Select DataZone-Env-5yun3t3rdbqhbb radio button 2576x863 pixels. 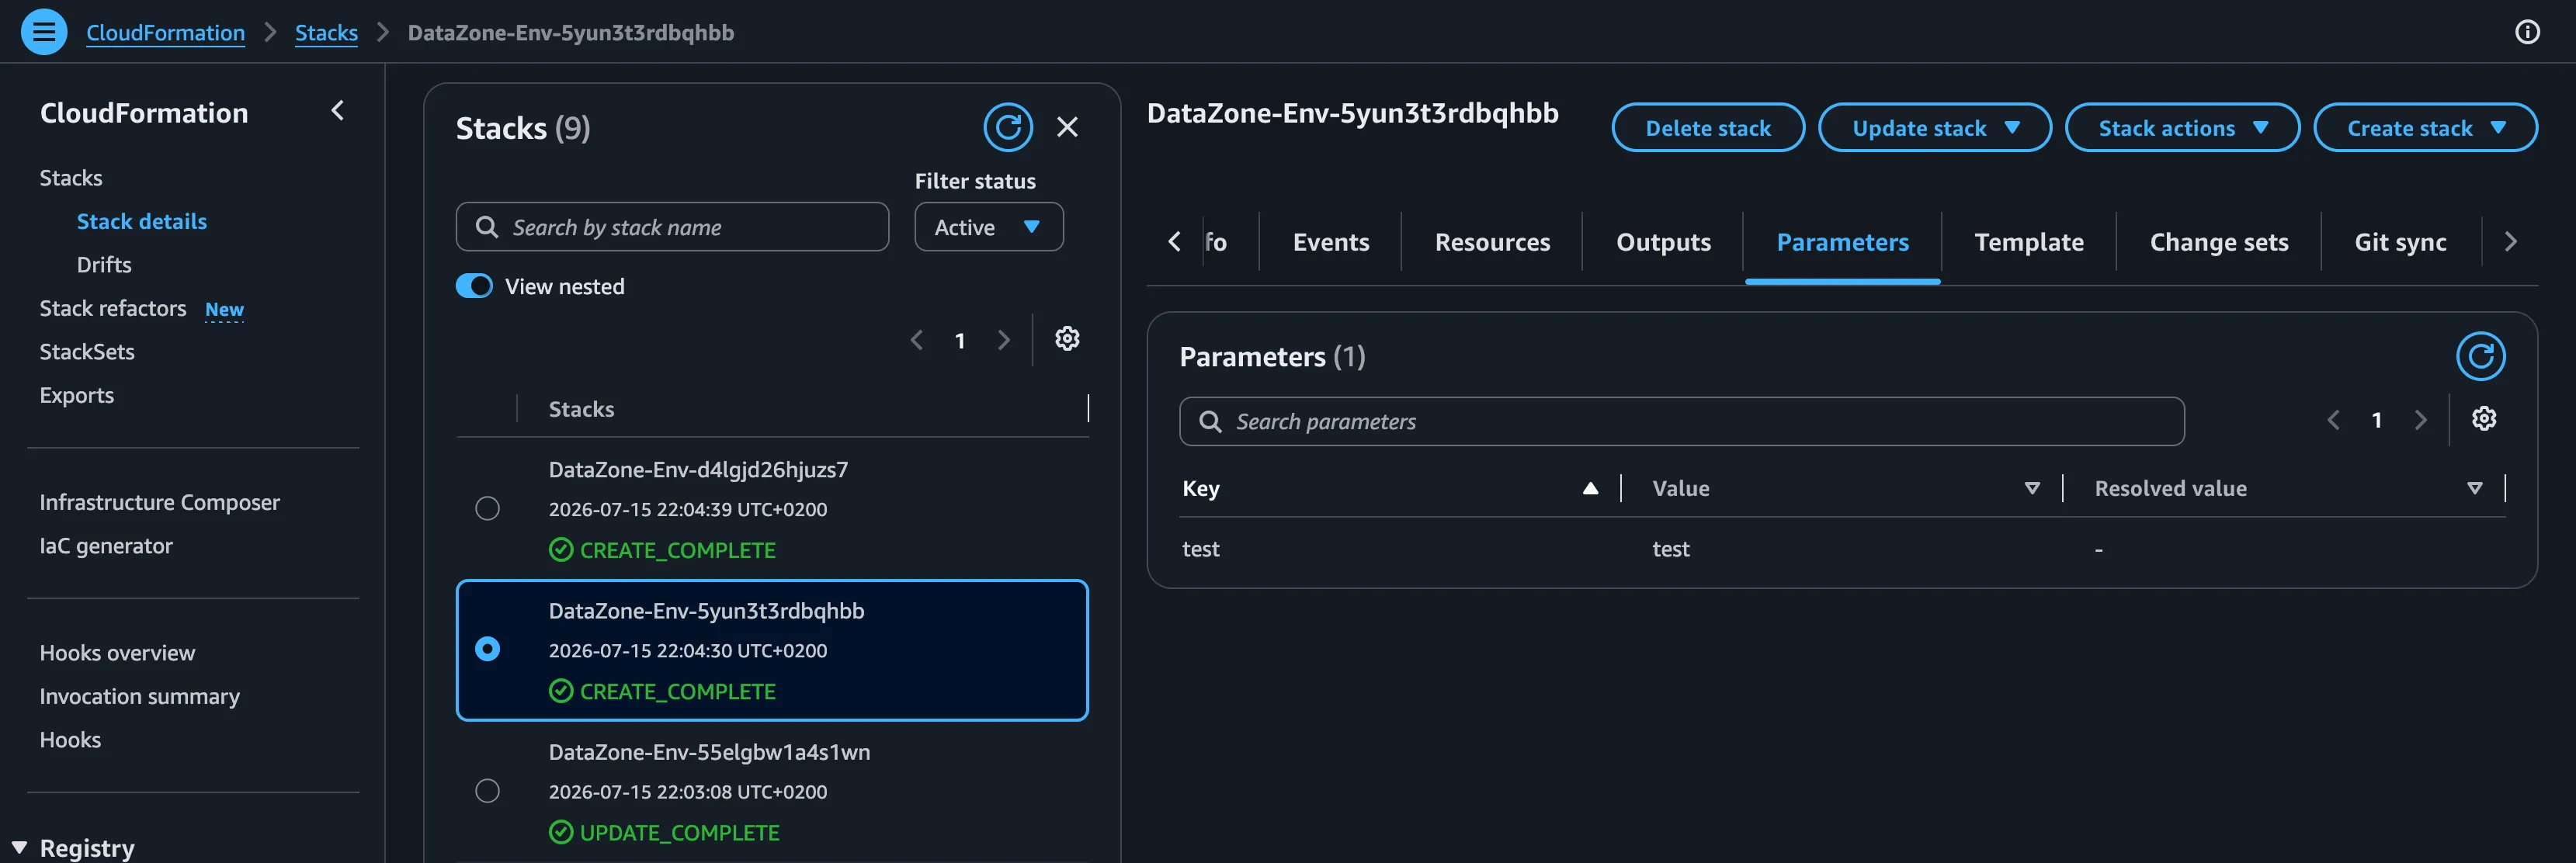pos(487,650)
